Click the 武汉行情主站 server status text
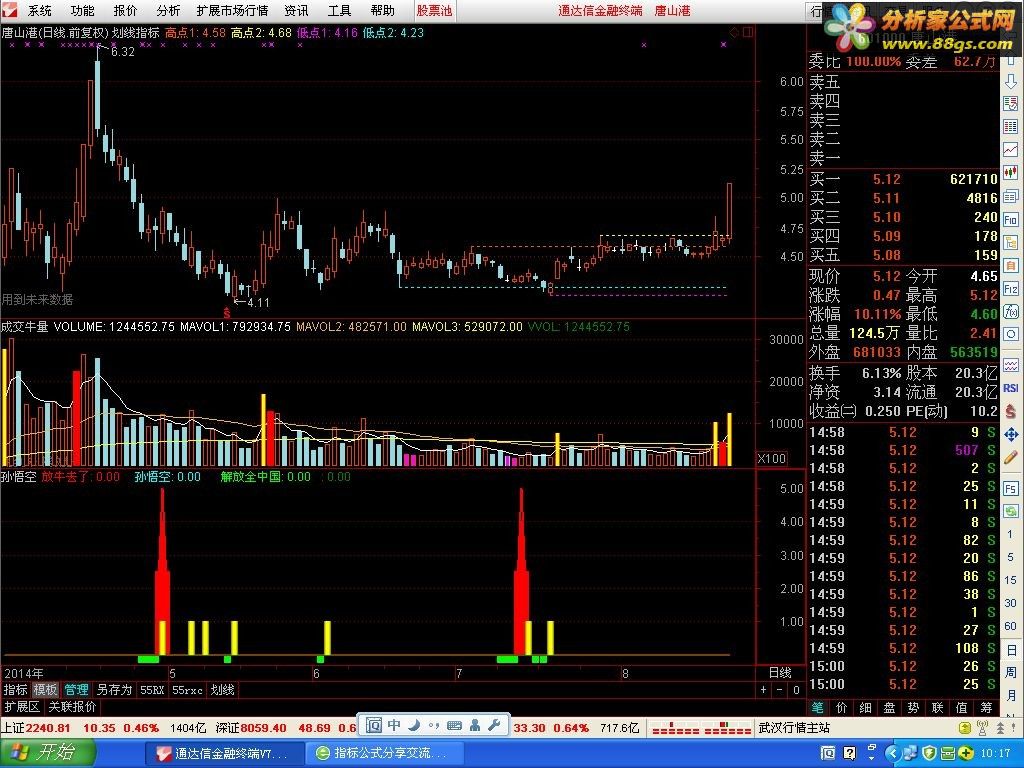 (x=794, y=728)
